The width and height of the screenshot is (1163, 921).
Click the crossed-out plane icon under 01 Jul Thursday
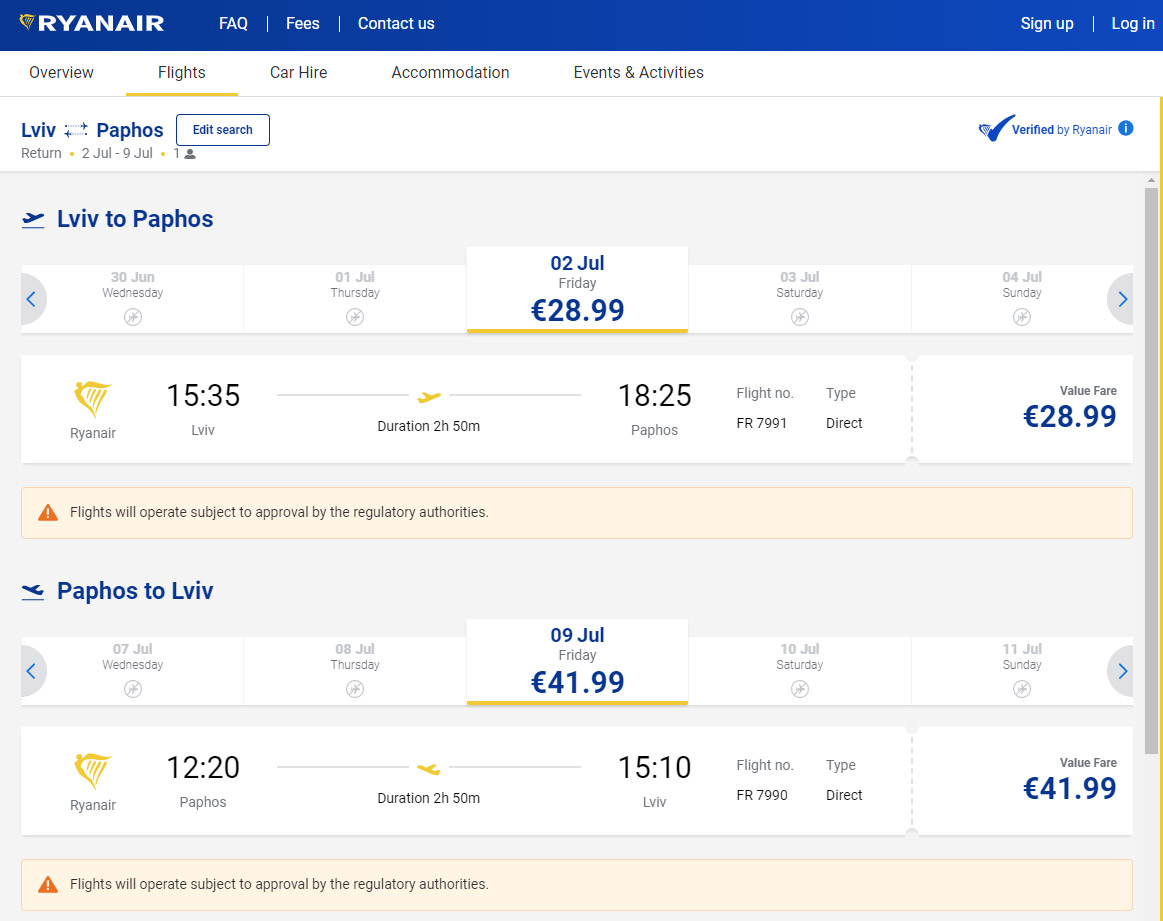tap(354, 316)
